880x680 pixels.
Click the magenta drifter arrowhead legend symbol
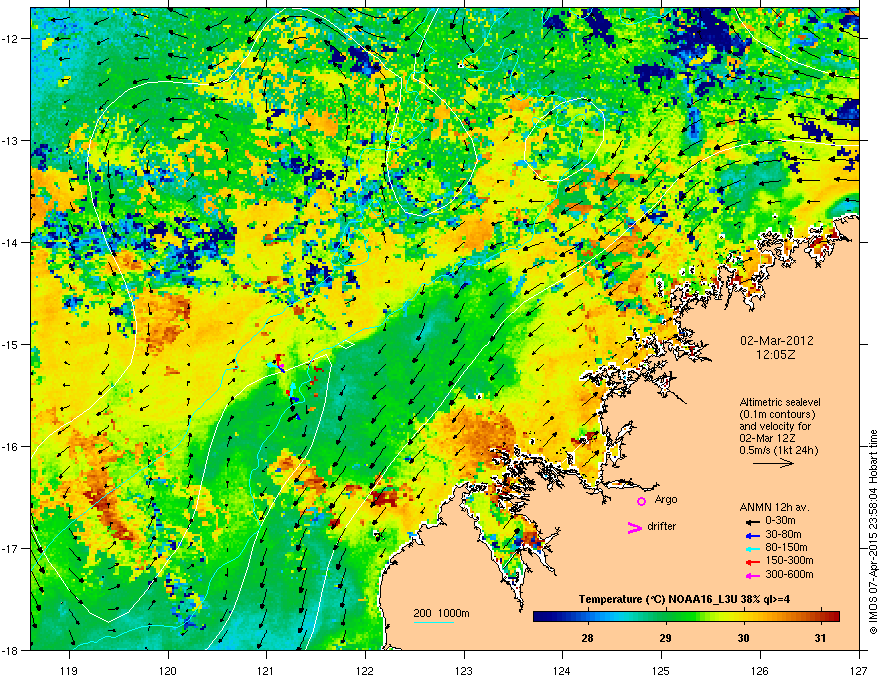coord(634,528)
